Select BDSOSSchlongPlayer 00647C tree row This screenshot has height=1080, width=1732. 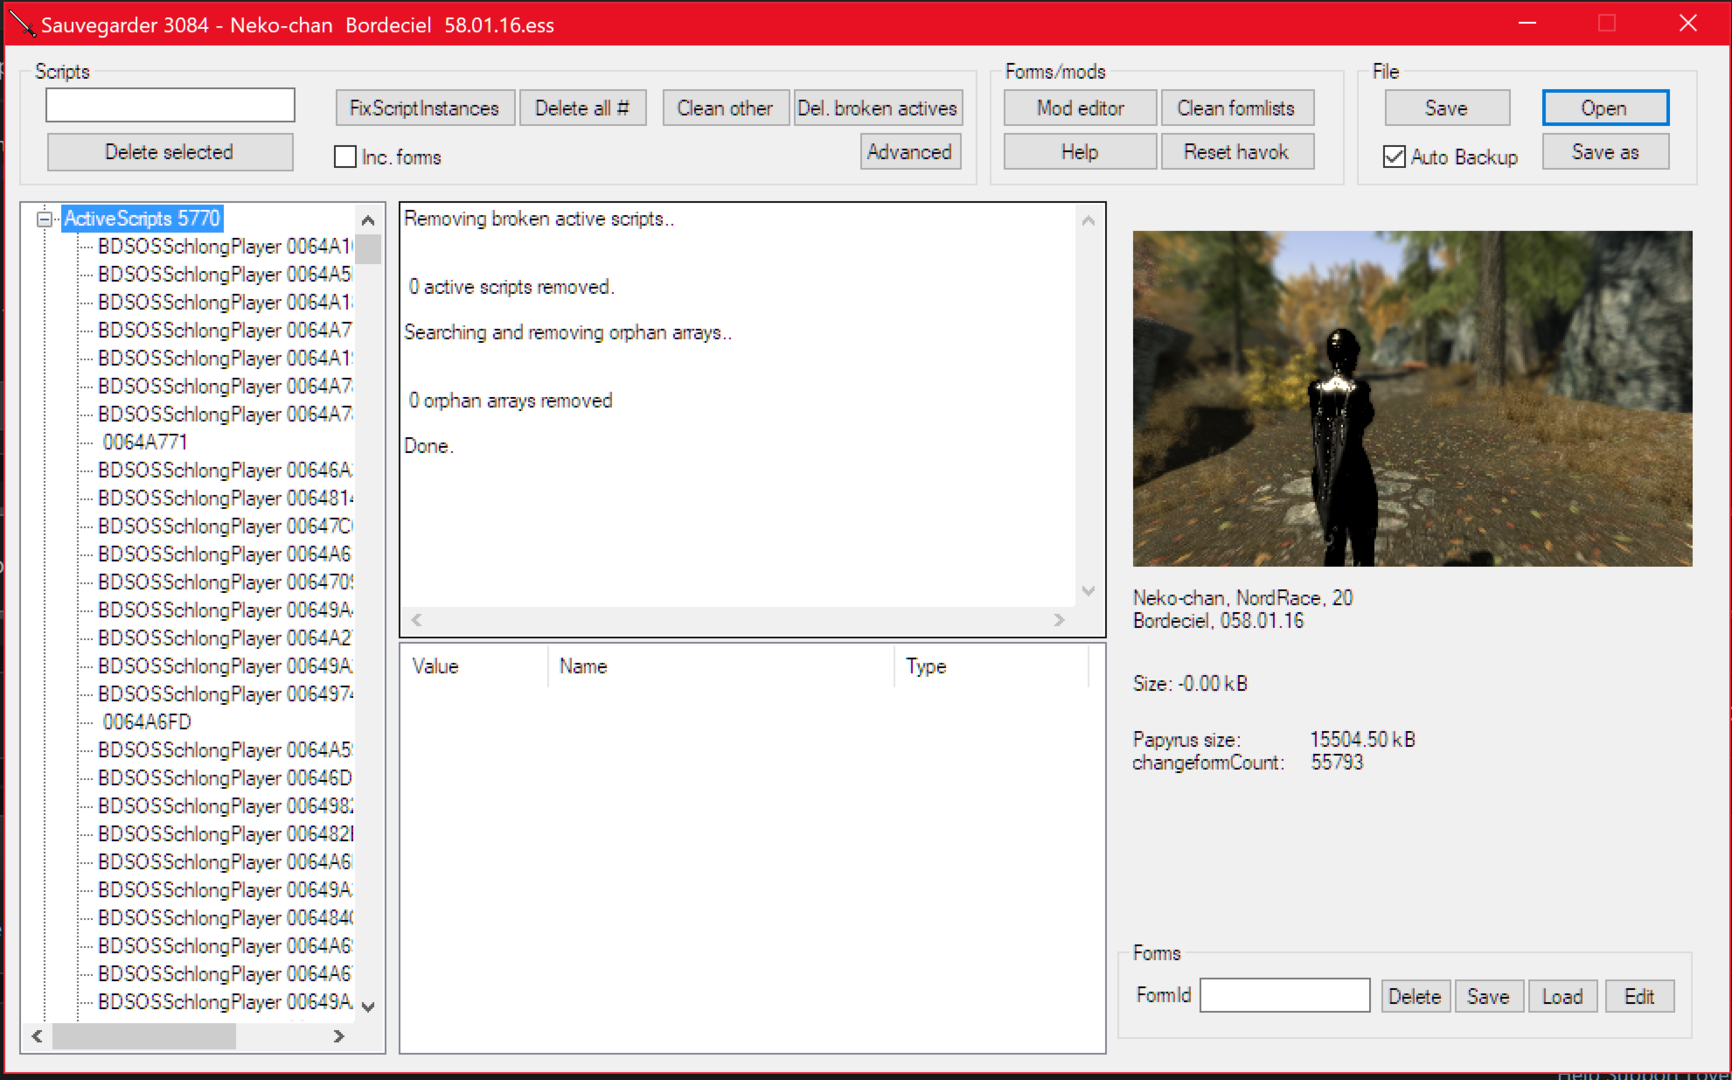click(225, 526)
